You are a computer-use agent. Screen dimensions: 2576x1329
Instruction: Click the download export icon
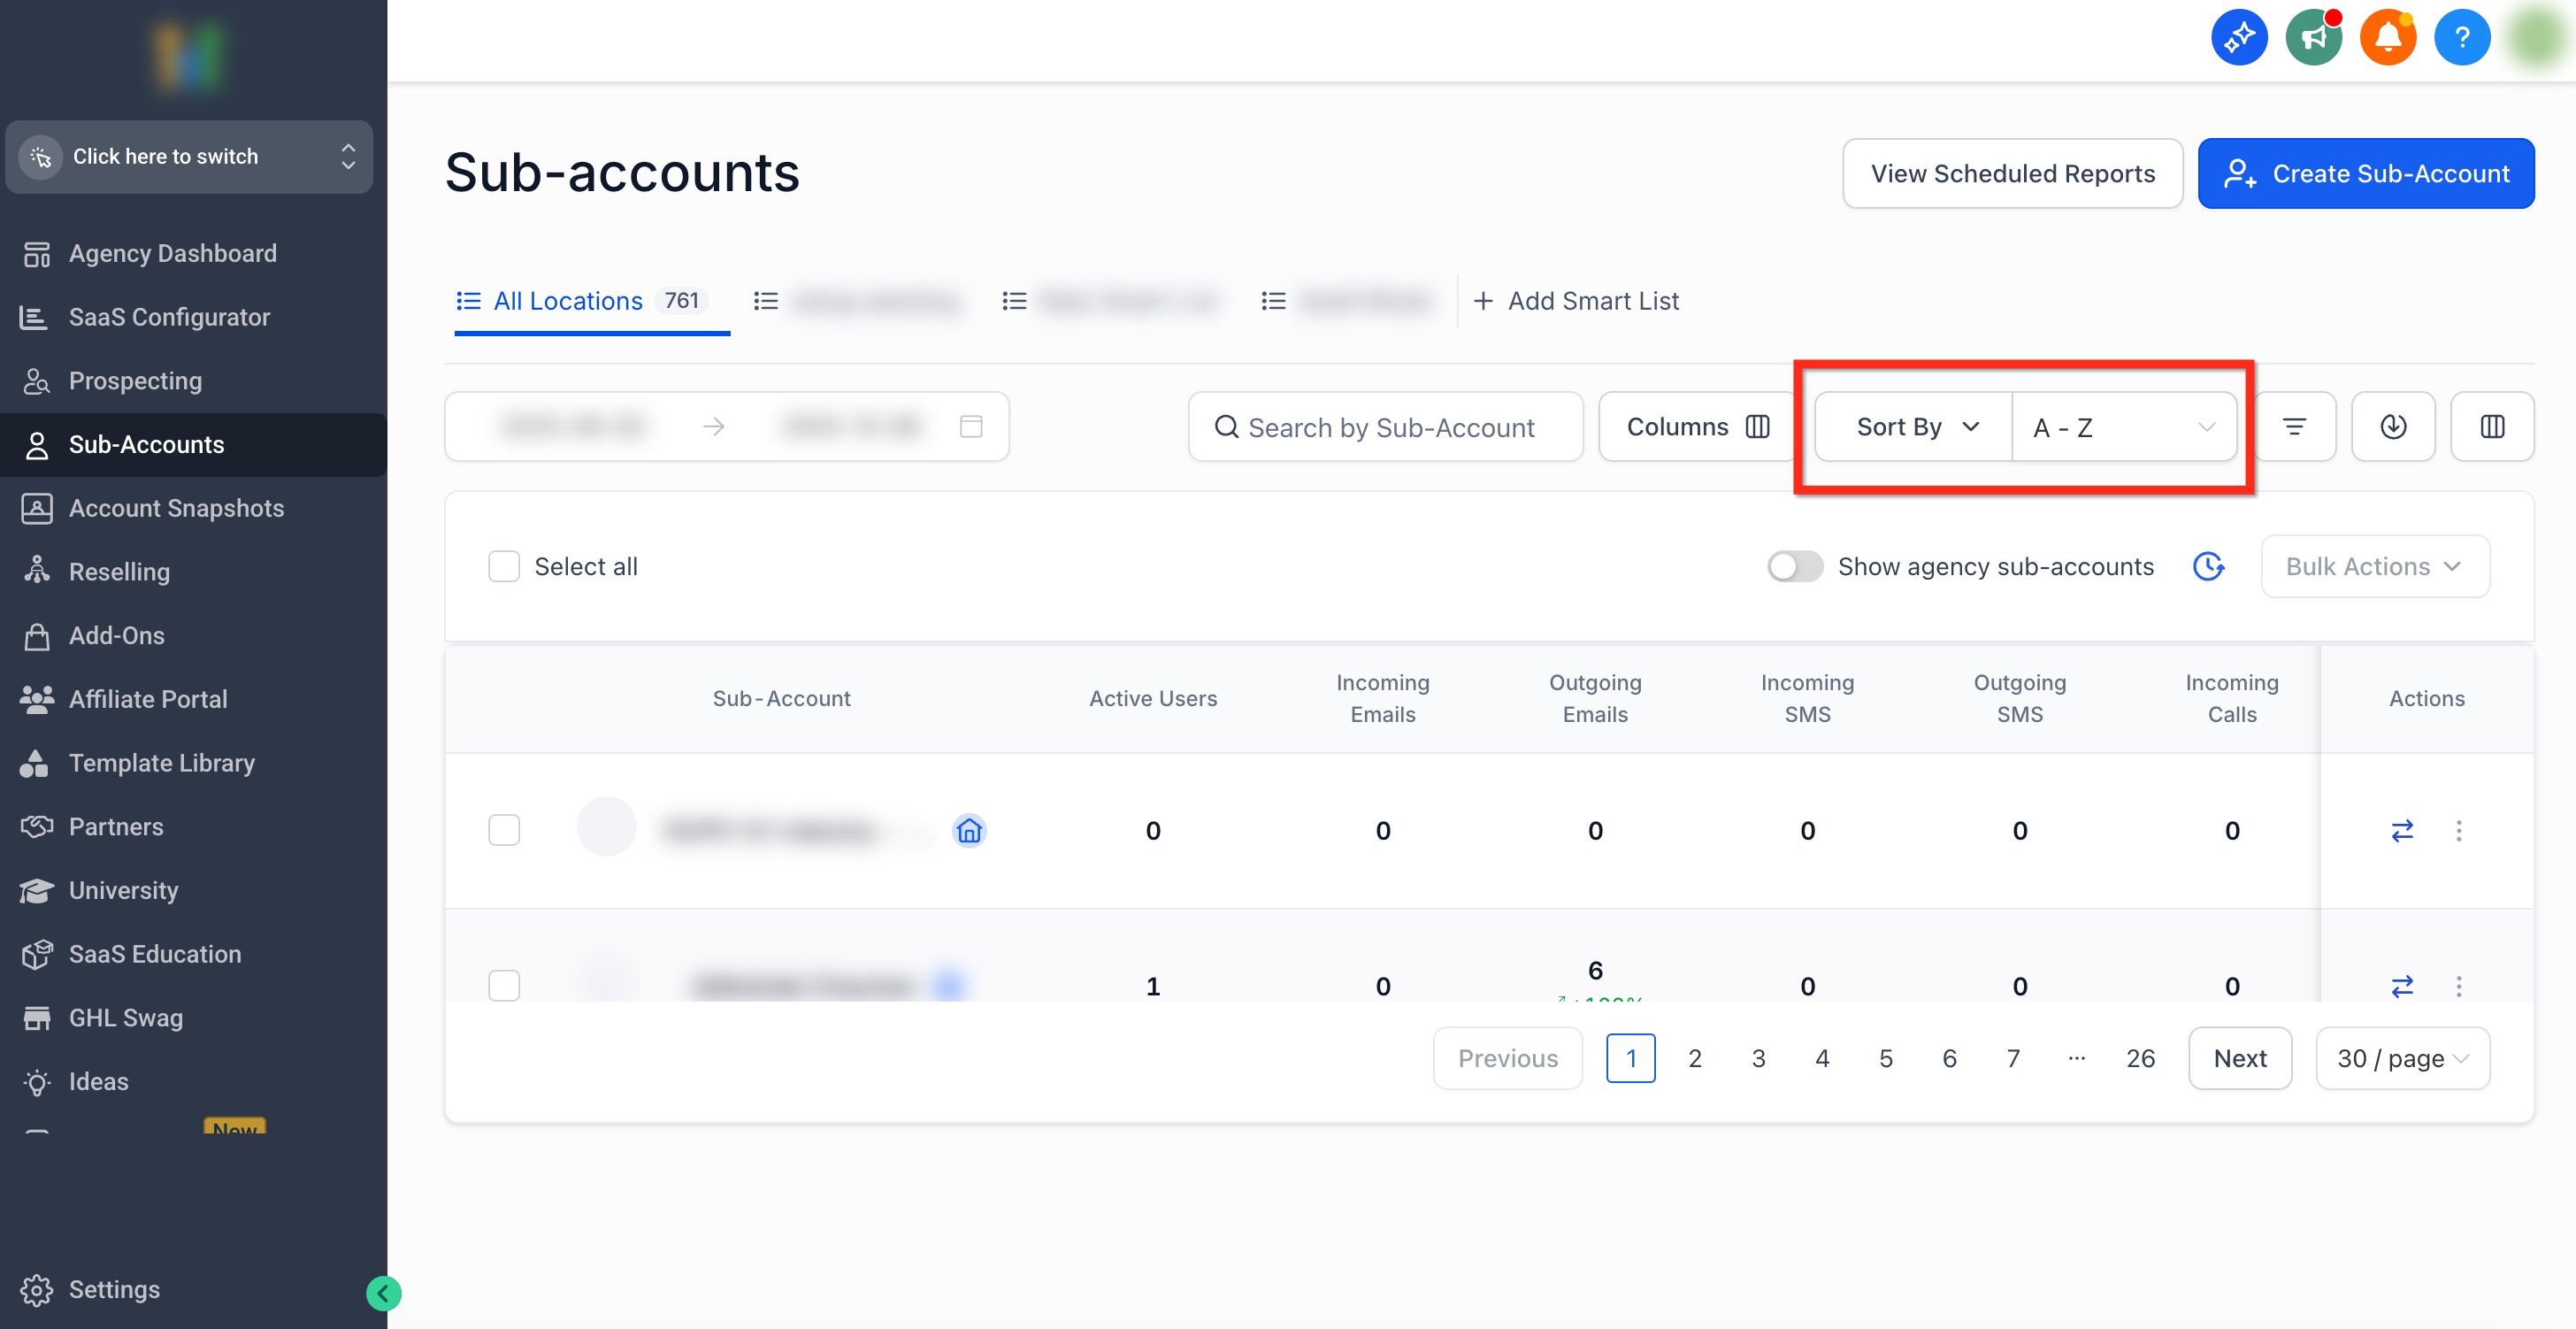point(2393,427)
